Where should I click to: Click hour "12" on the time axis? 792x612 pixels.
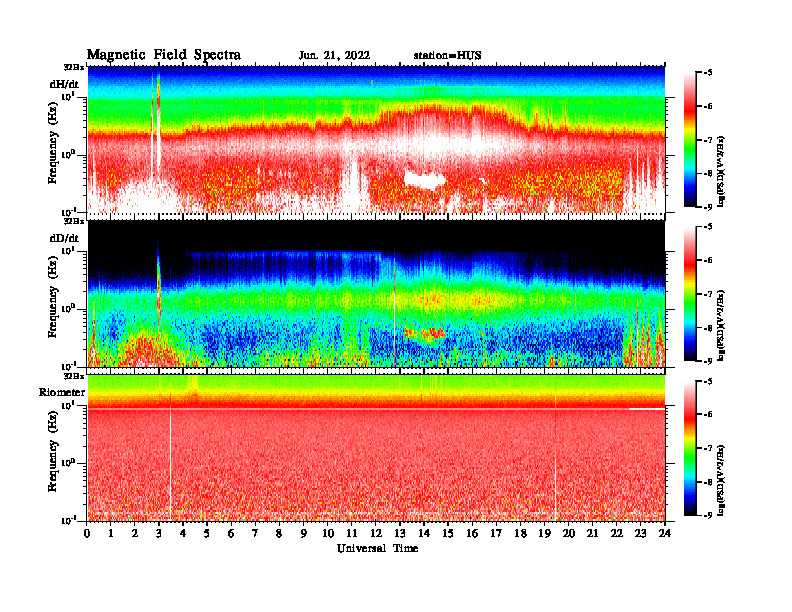[x=376, y=533]
